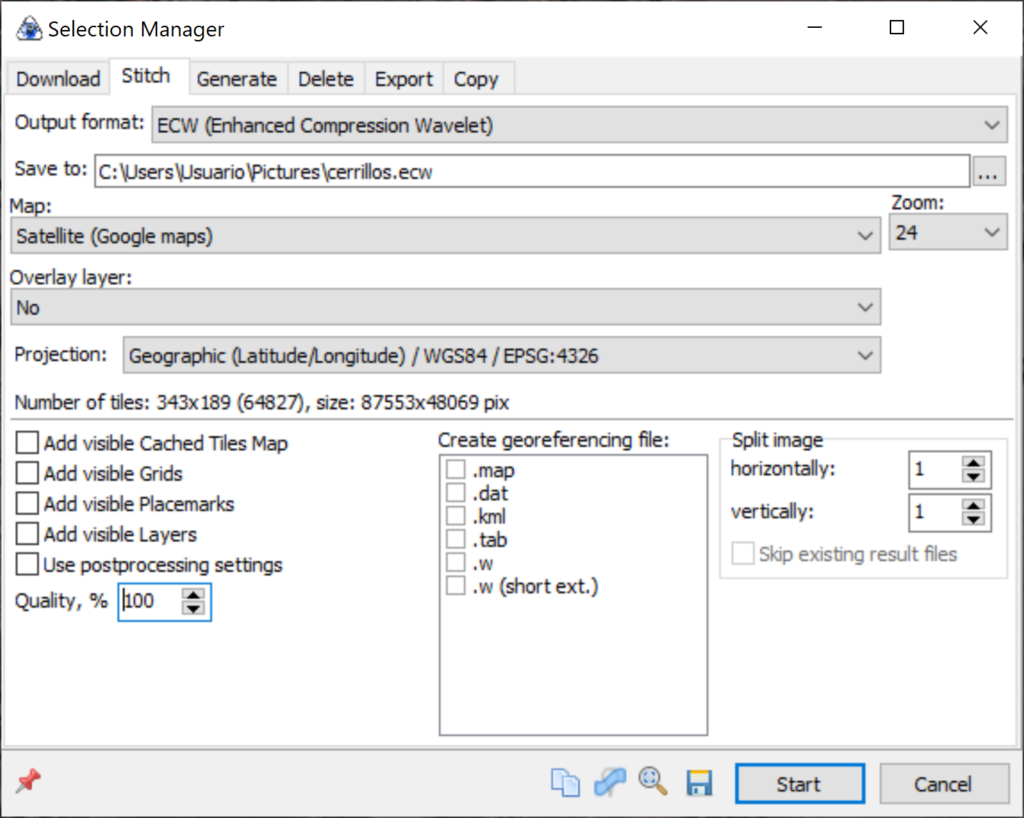This screenshot has height=818, width=1024.
Task: Check Add visible Placemarks
Action: 27,503
